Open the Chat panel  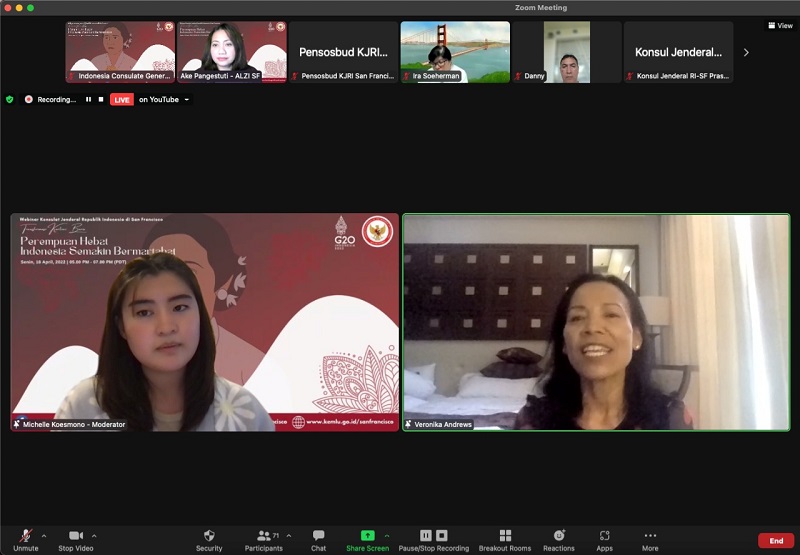pyautogui.click(x=318, y=540)
